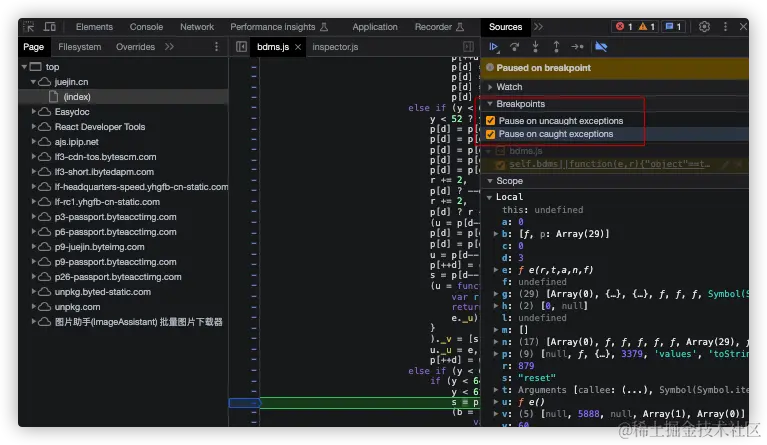This screenshot has width=767, height=445.
Task: Expand unpkg.byted-static.com domain
Action: (33, 292)
